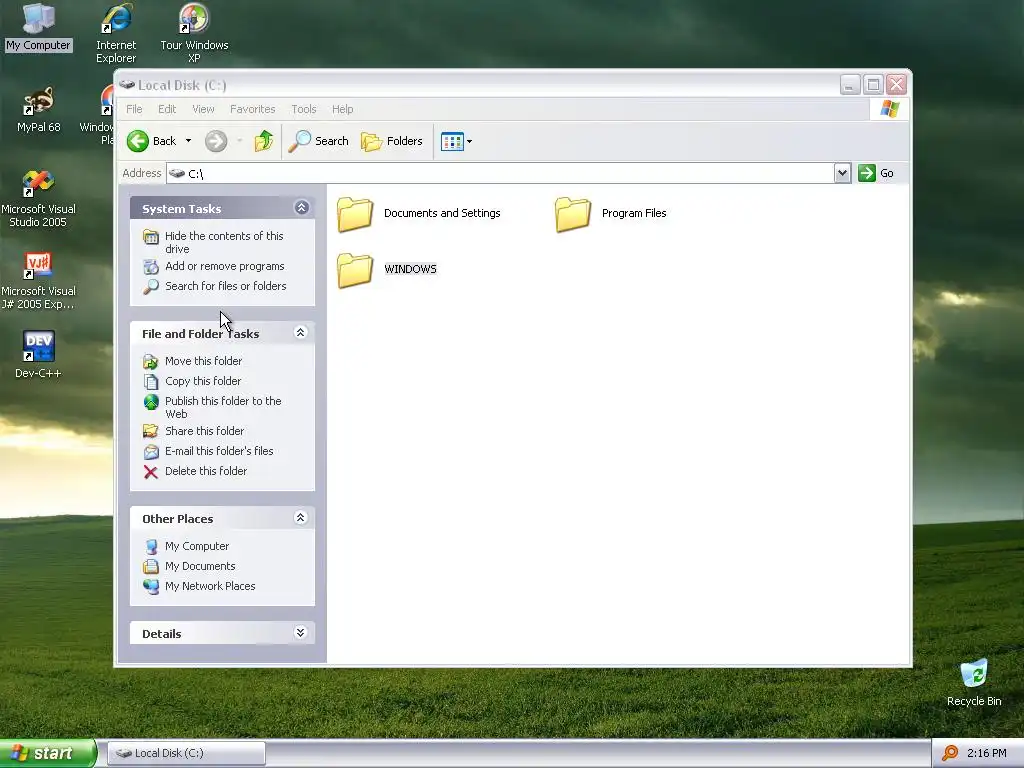The image size is (1024, 768).
Task: Select Dev-C++ desktop icon
Action: point(39,354)
